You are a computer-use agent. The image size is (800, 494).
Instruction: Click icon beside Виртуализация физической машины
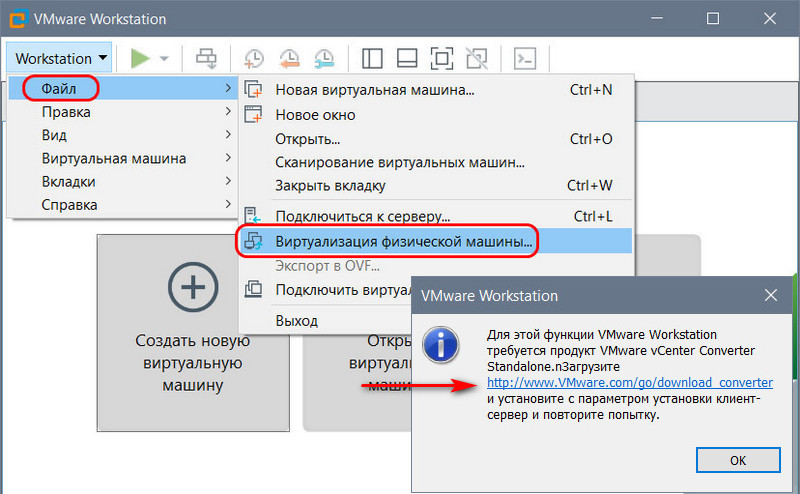pos(254,240)
